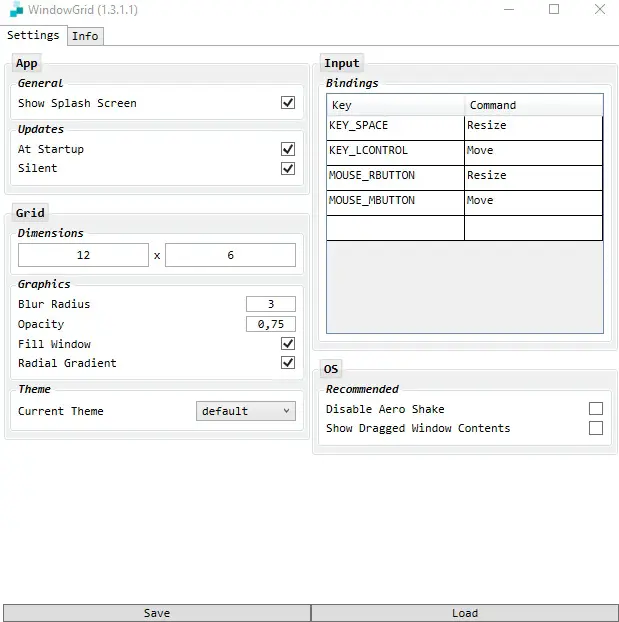The image size is (619, 622).
Task: Click the WindowGrid app icon in title bar
Action: [x=16, y=9]
